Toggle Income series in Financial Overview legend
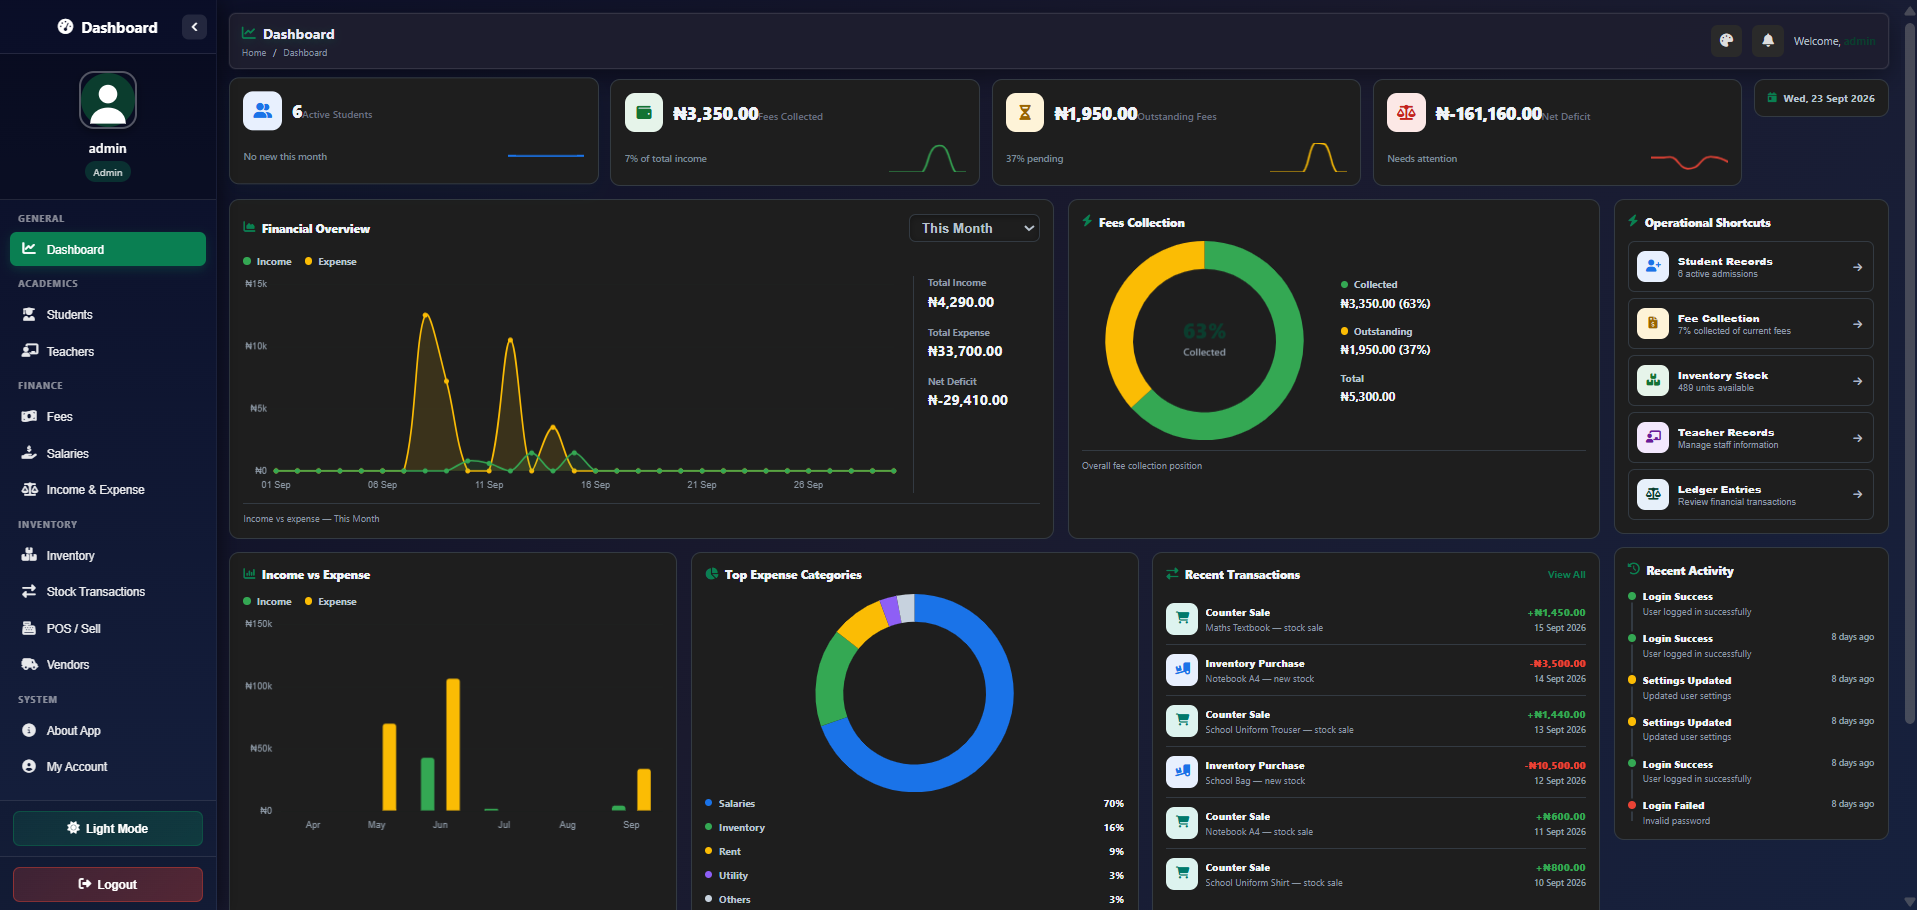Viewport: 1917px width, 910px height. (267, 262)
